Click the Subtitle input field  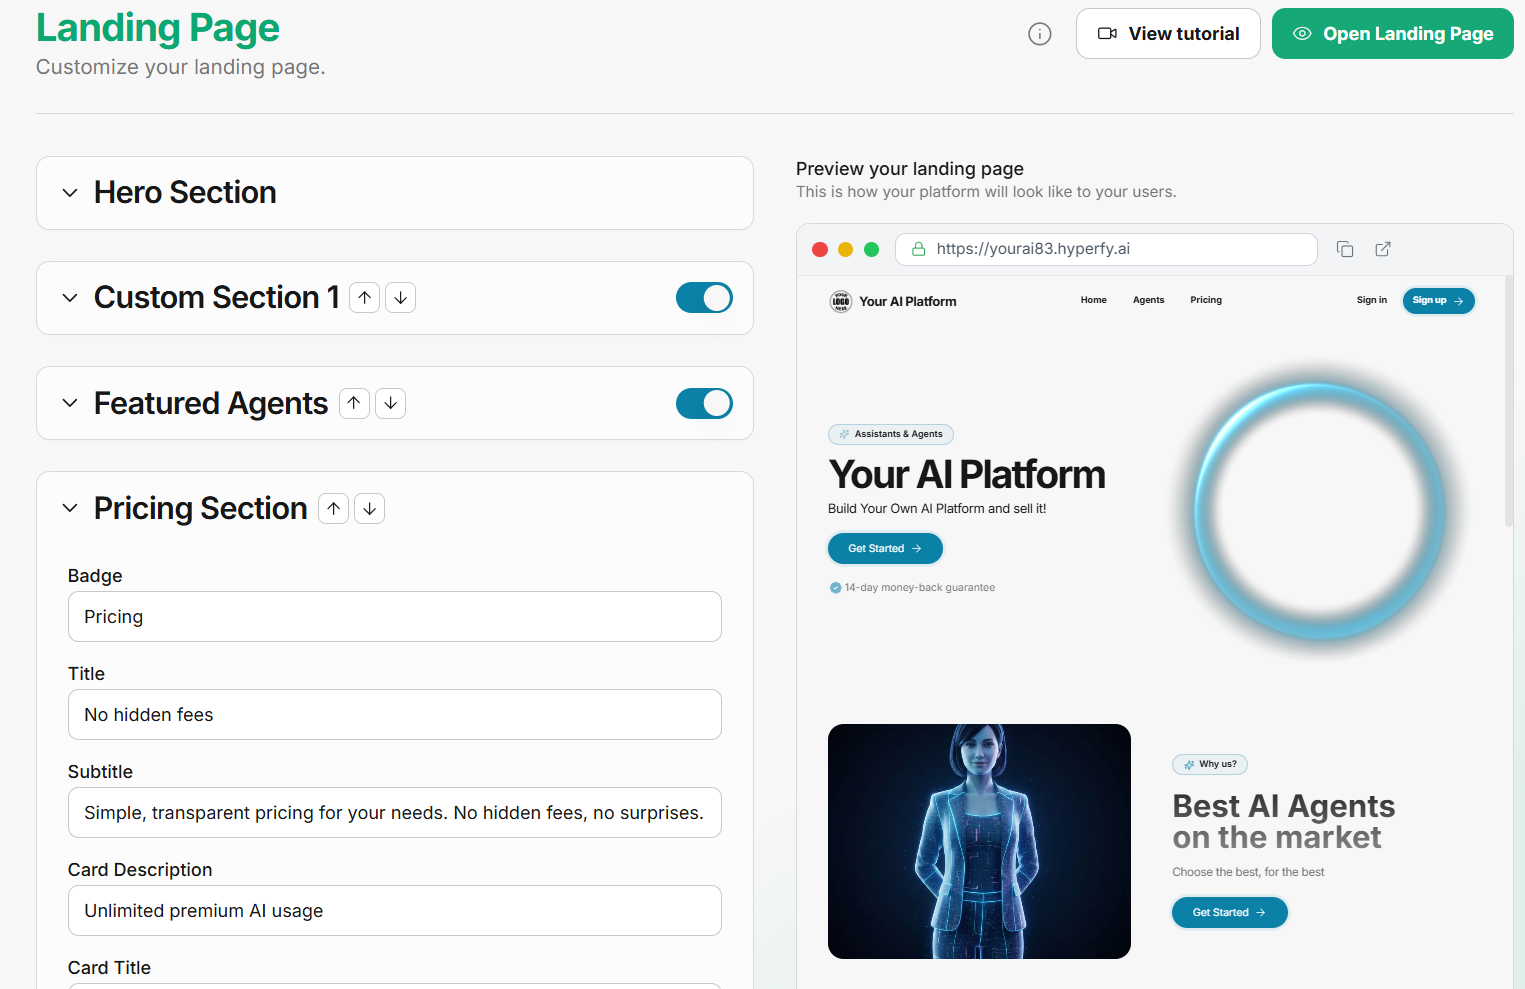pos(395,813)
